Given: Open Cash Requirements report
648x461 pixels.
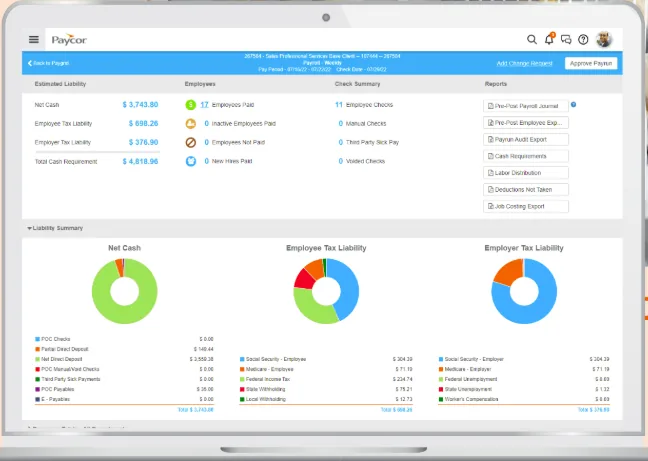Looking at the screenshot, I should pyautogui.click(x=526, y=156).
